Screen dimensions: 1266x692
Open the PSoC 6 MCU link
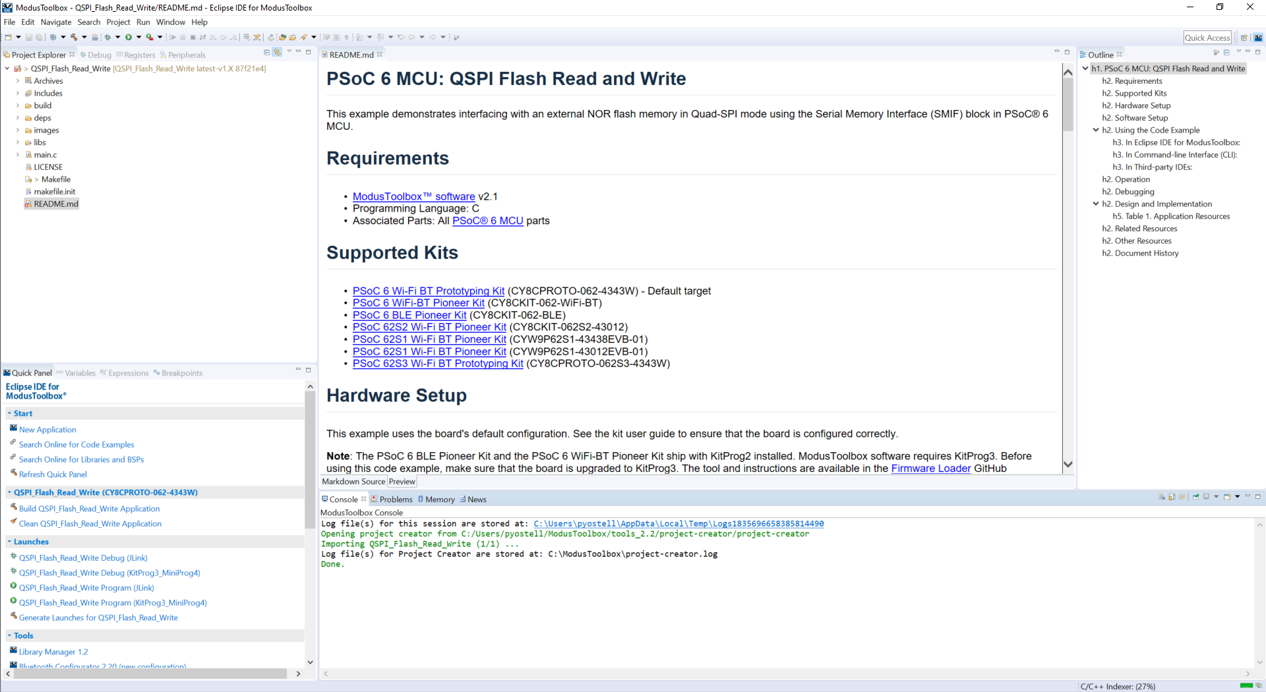click(488, 220)
